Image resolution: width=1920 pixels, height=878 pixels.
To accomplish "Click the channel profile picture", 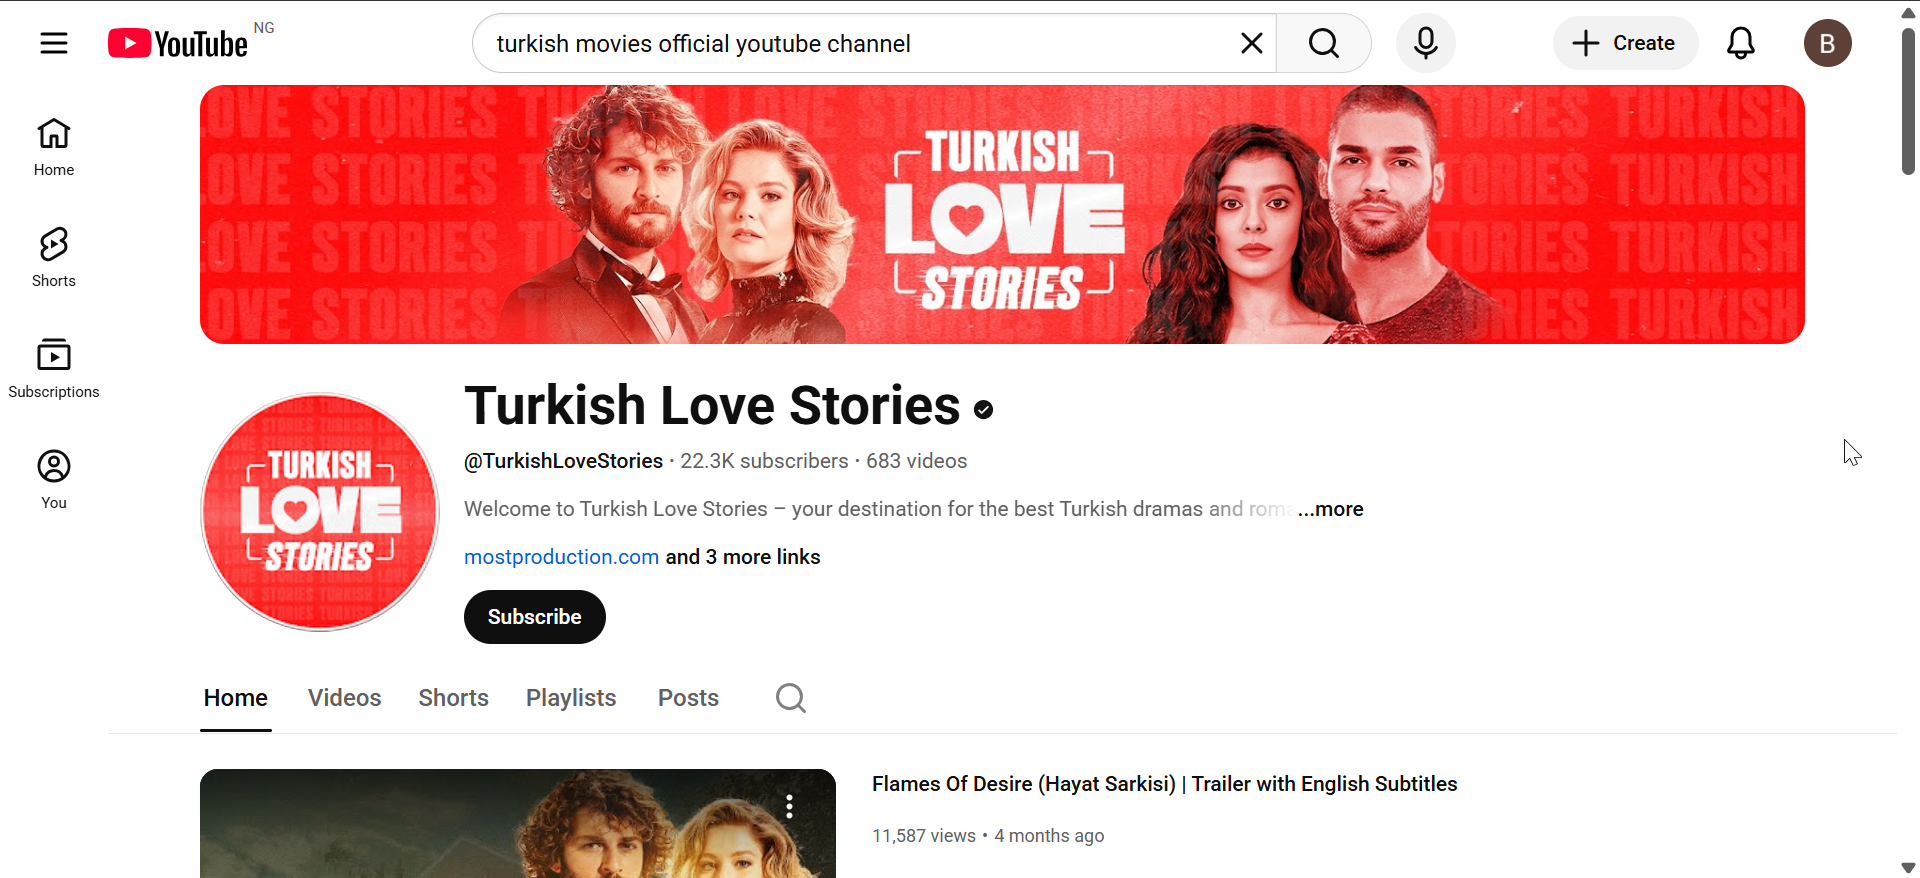I will click(320, 512).
